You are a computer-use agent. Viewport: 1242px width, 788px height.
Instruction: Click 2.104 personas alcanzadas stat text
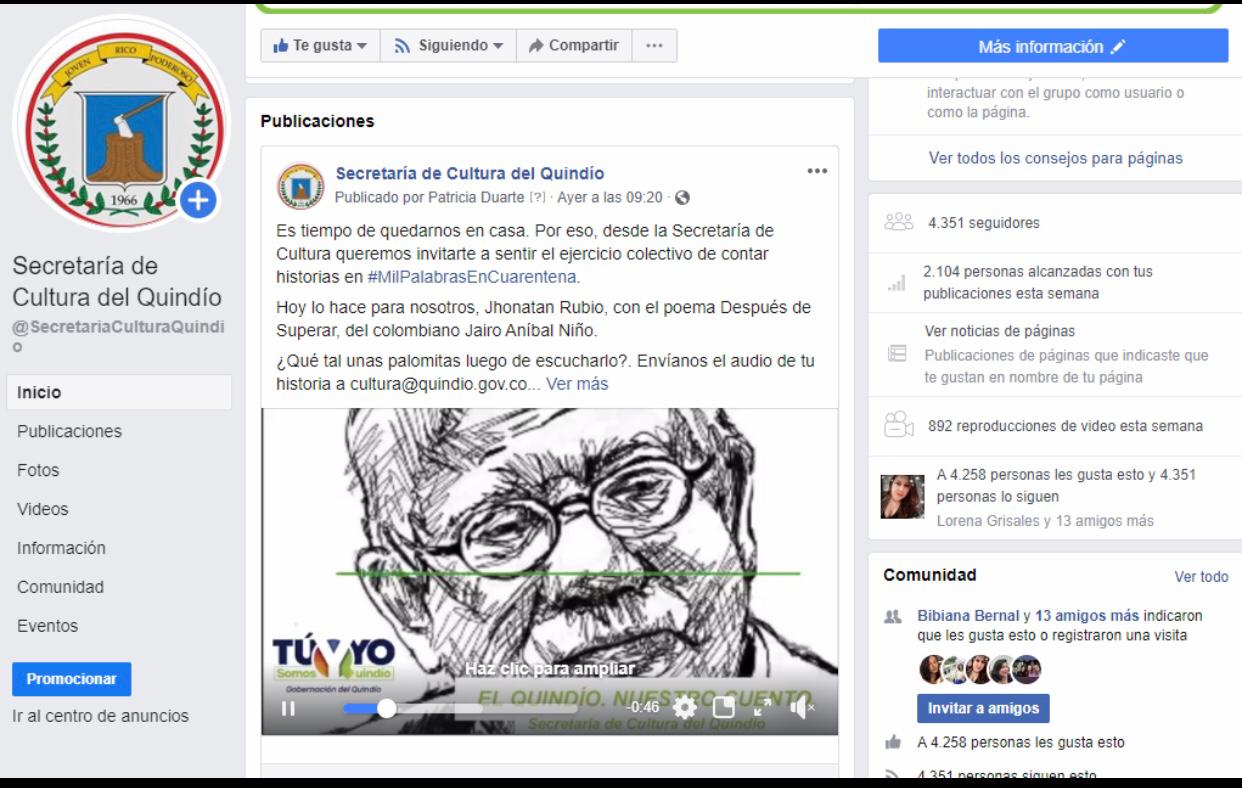click(x=1037, y=282)
